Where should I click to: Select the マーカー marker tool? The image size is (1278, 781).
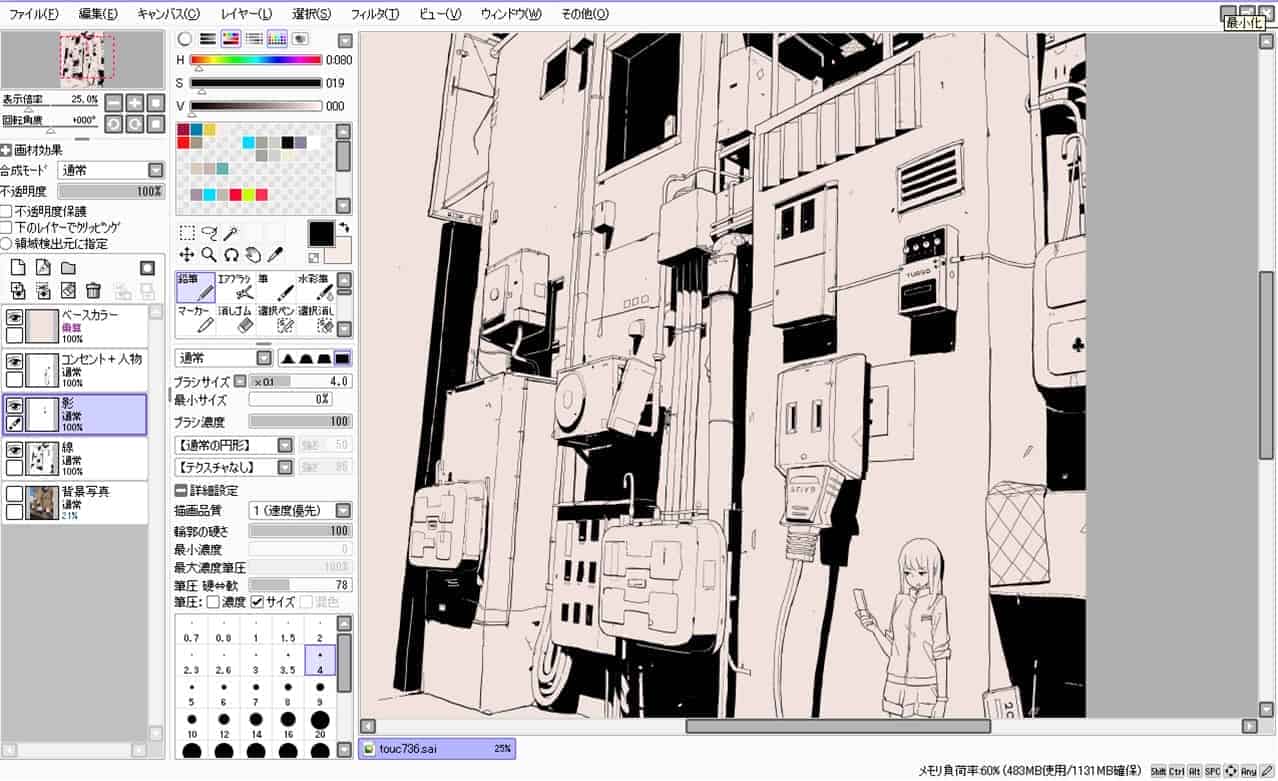[196, 319]
